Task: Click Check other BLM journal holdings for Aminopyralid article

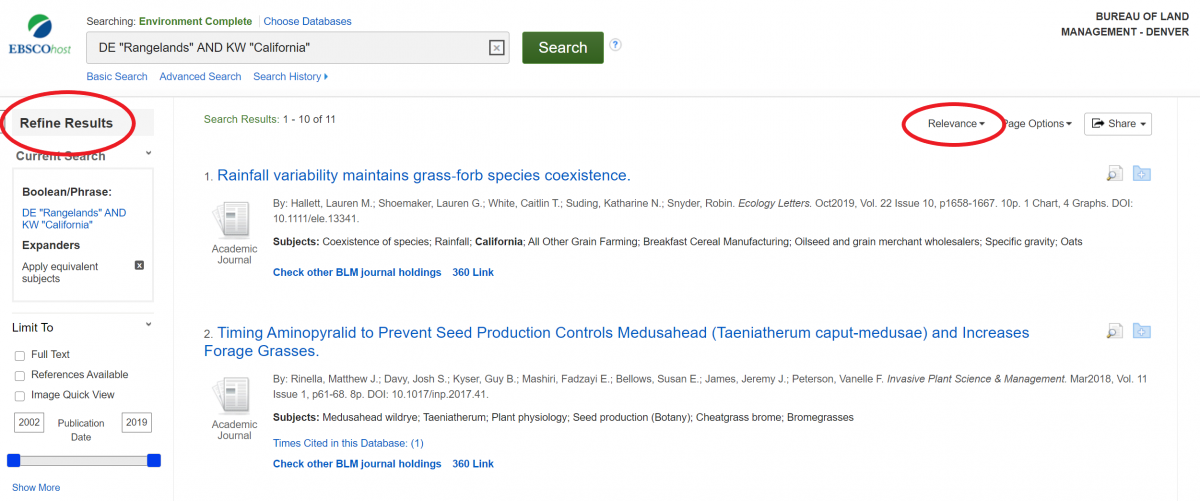Action: coord(357,464)
